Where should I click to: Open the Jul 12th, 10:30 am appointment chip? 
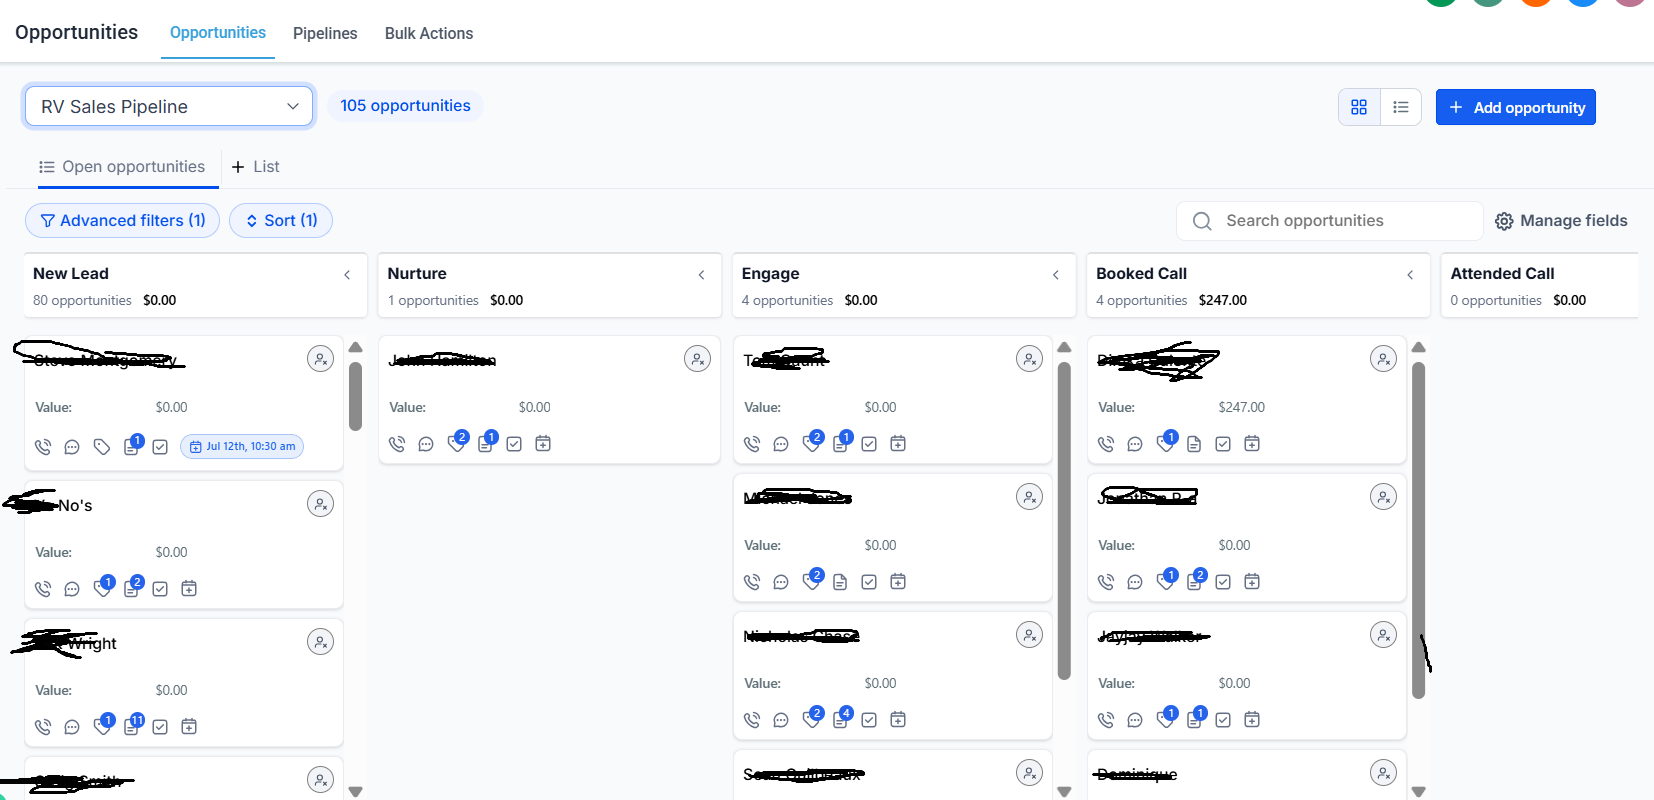click(x=242, y=446)
